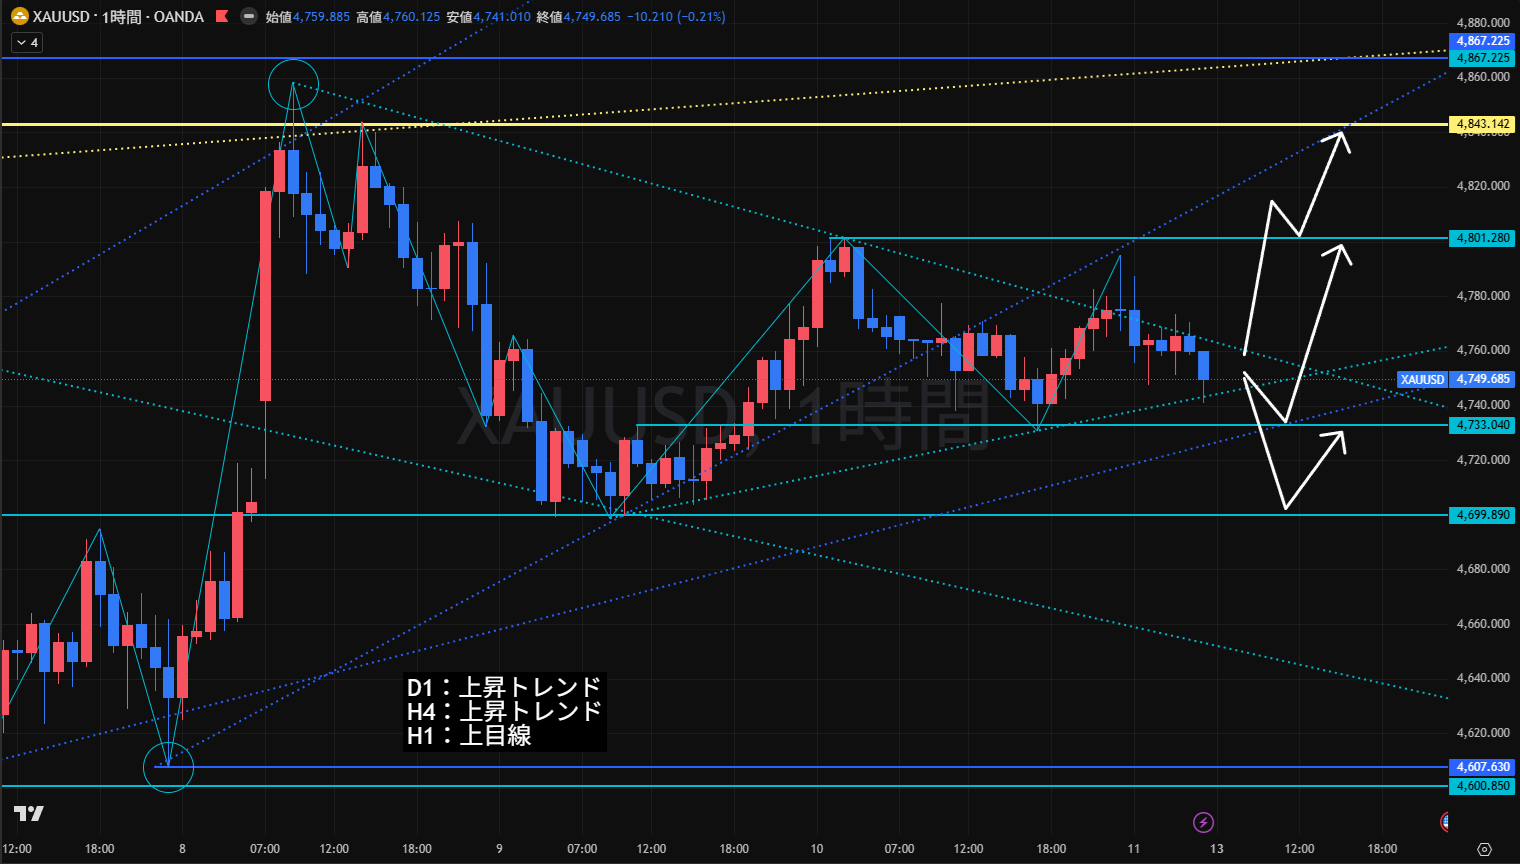This screenshot has width=1520, height=864.
Task: Select the cyan 4,733.040 price level label
Action: click(x=1482, y=425)
